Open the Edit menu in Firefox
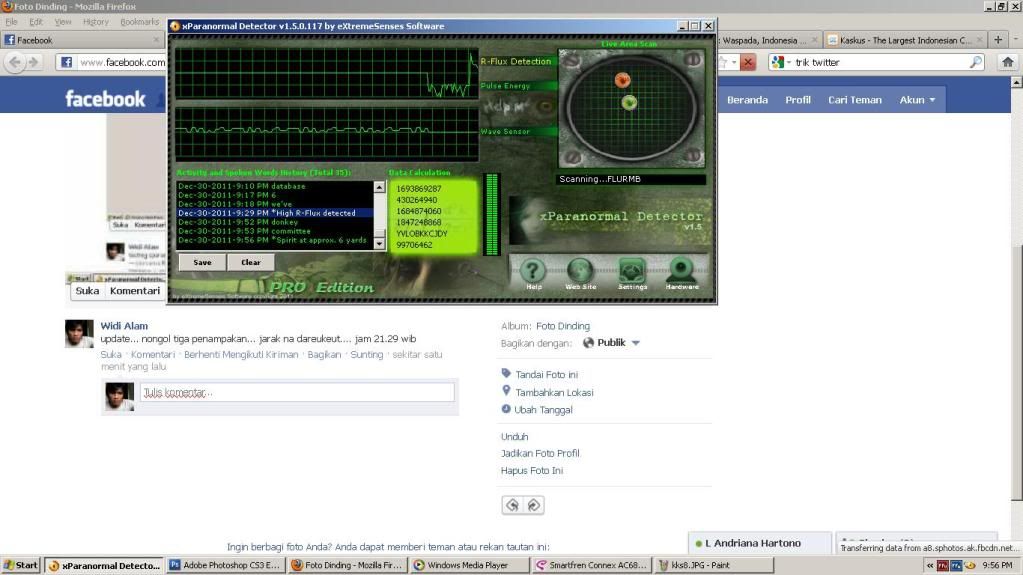The image size is (1023, 575). pos(35,22)
